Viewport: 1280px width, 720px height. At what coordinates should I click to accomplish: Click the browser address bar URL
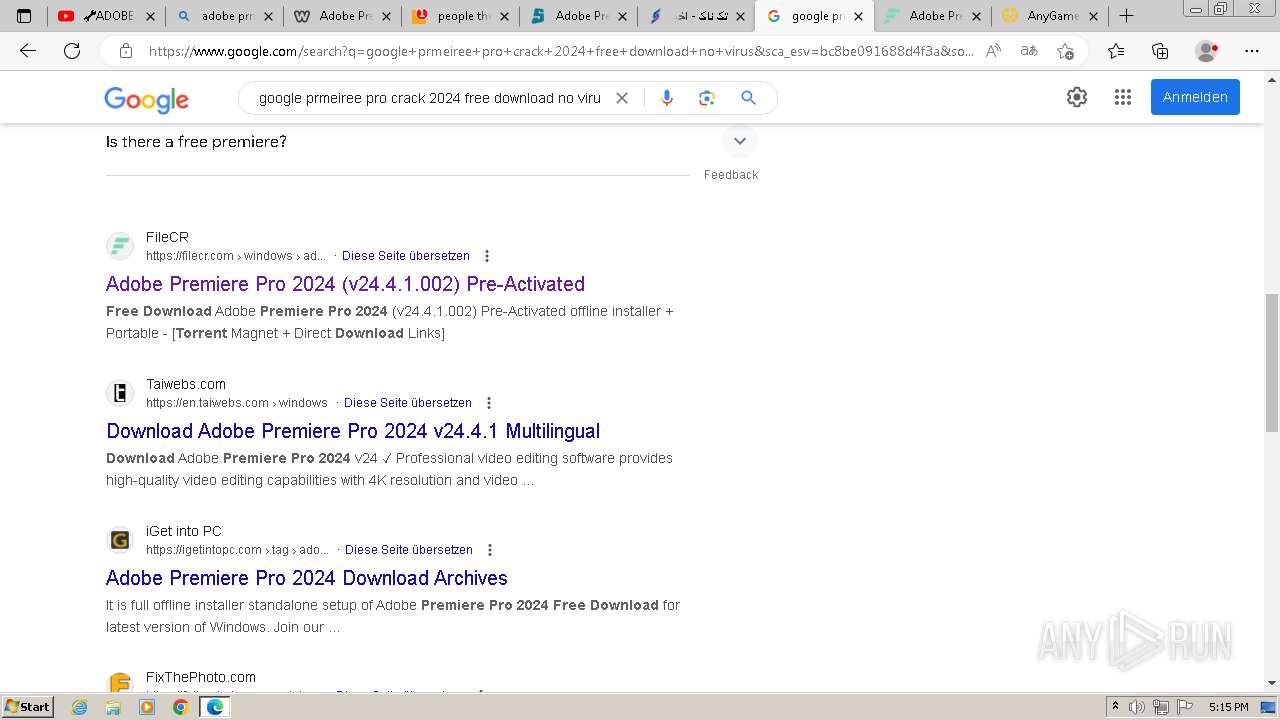click(560, 51)
